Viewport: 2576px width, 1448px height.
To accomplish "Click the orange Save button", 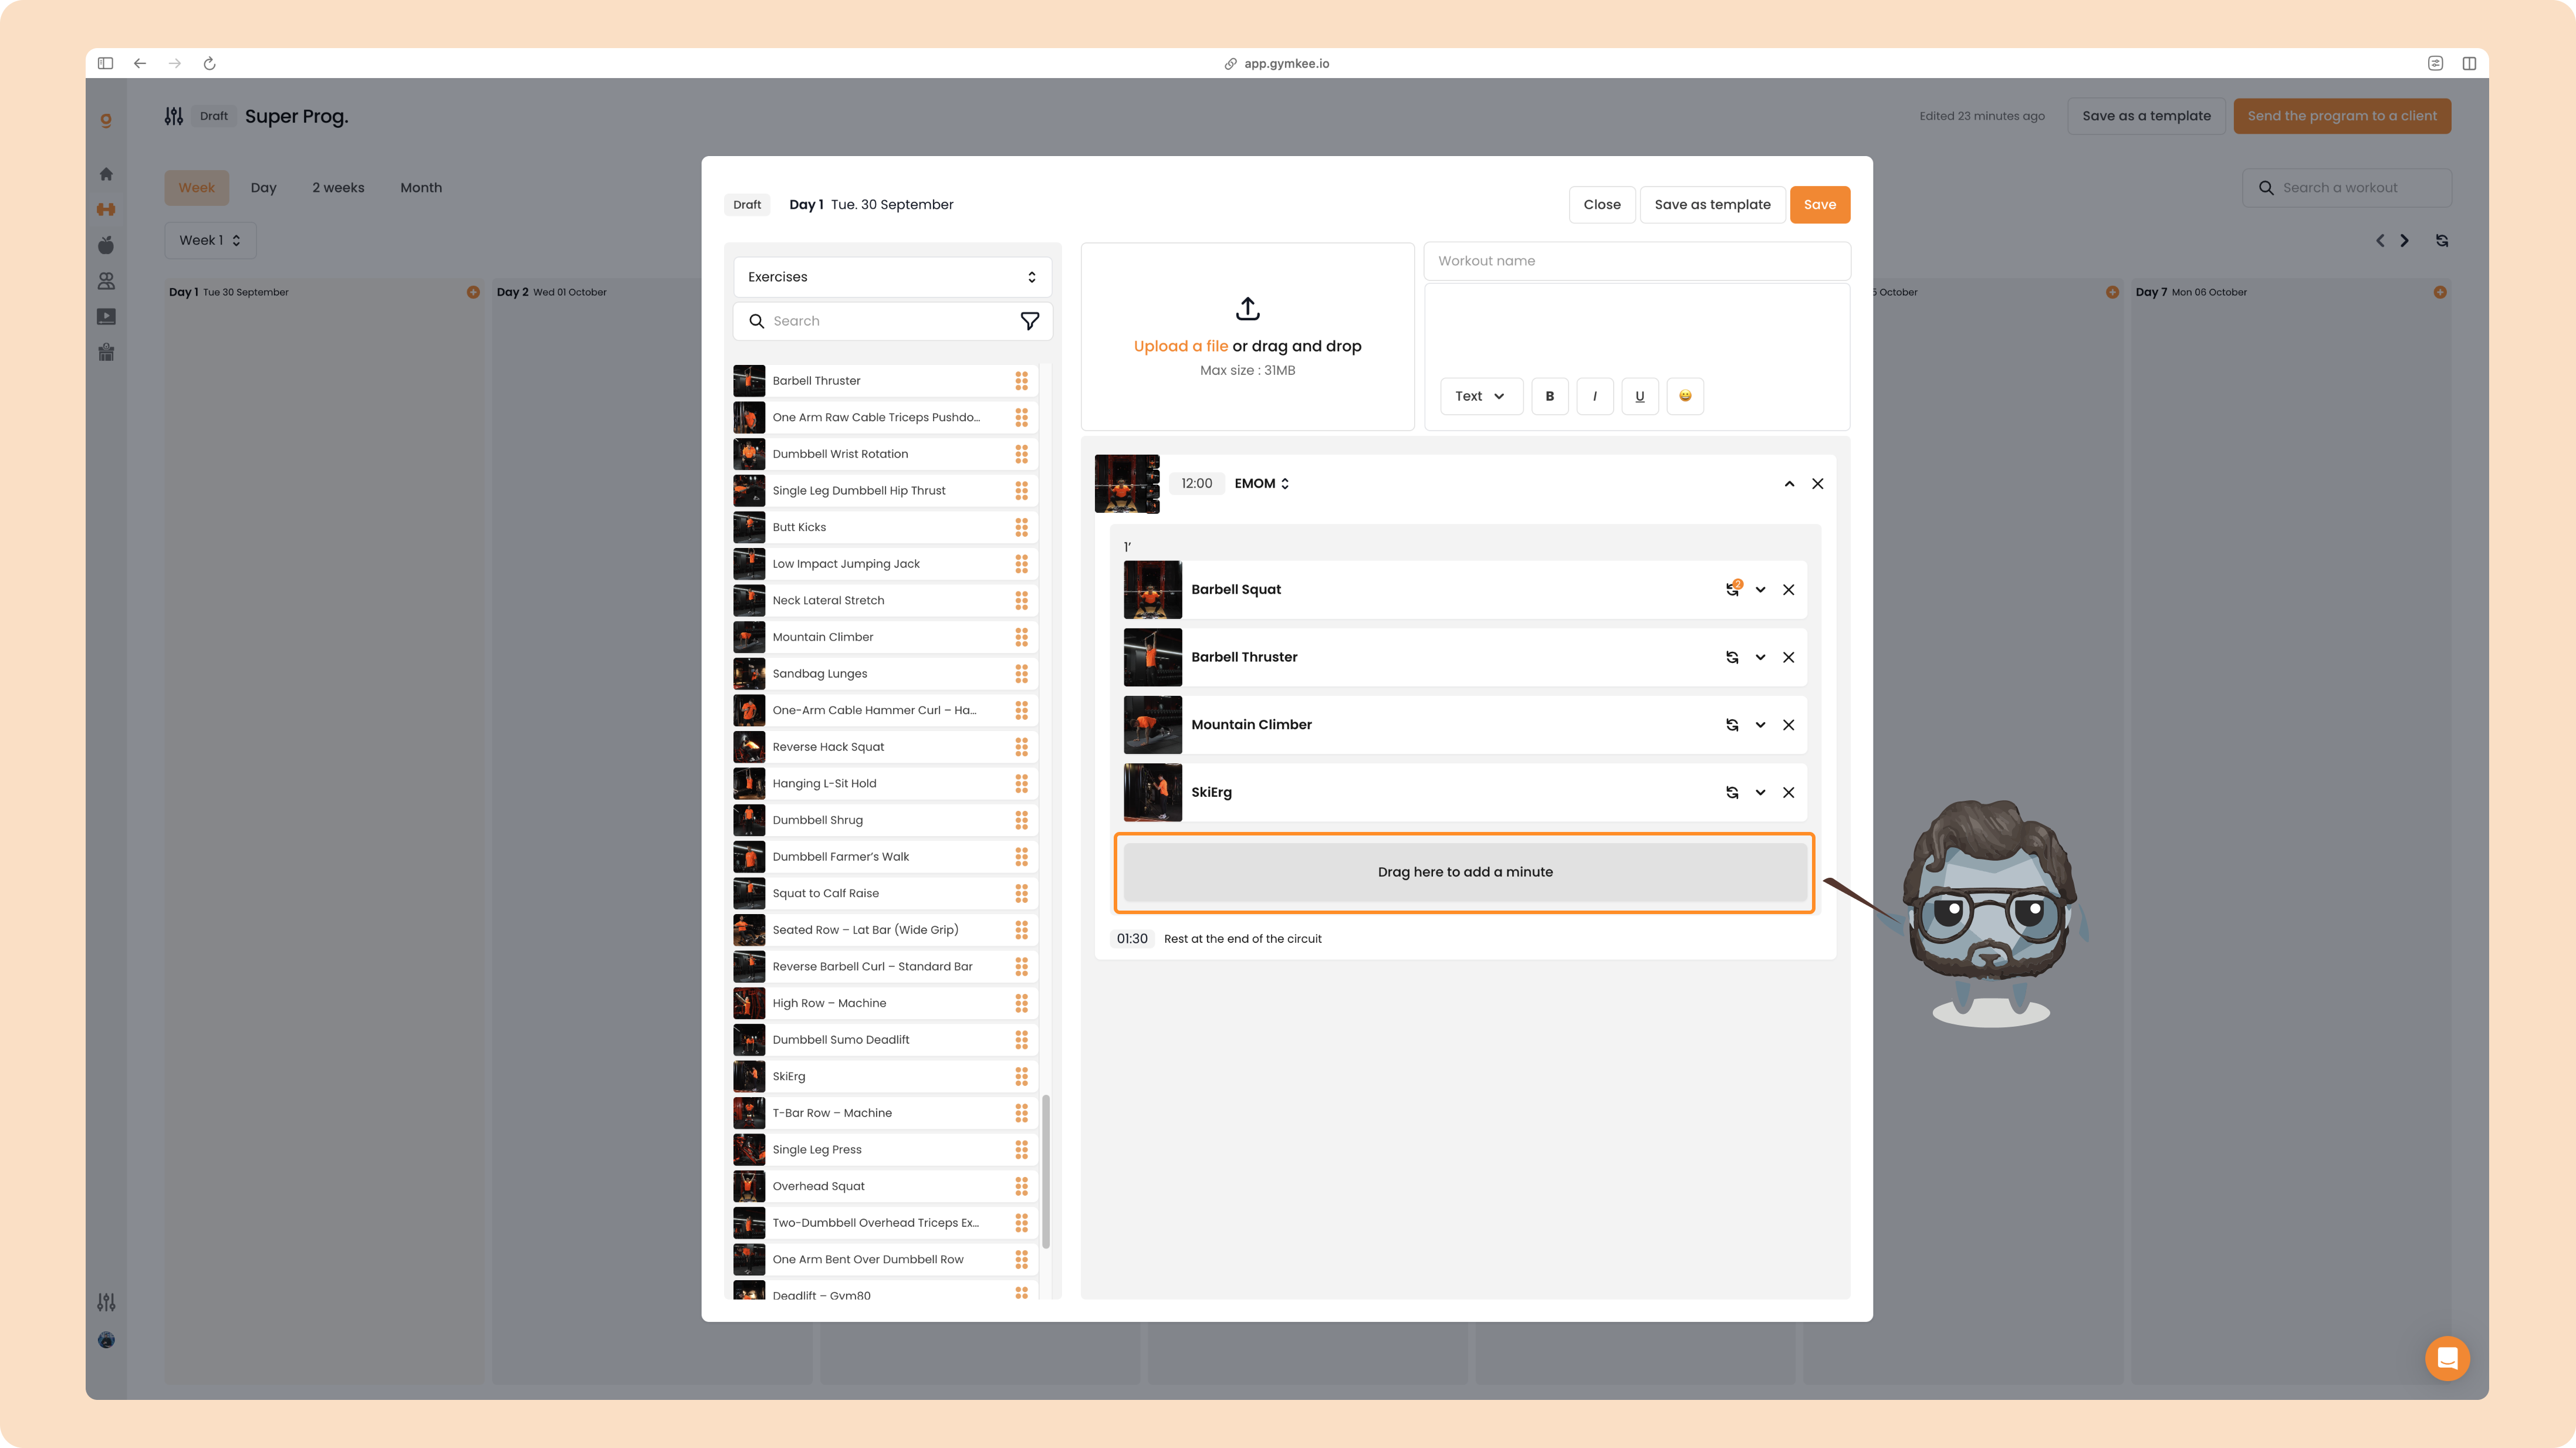I will point(1819,204).
